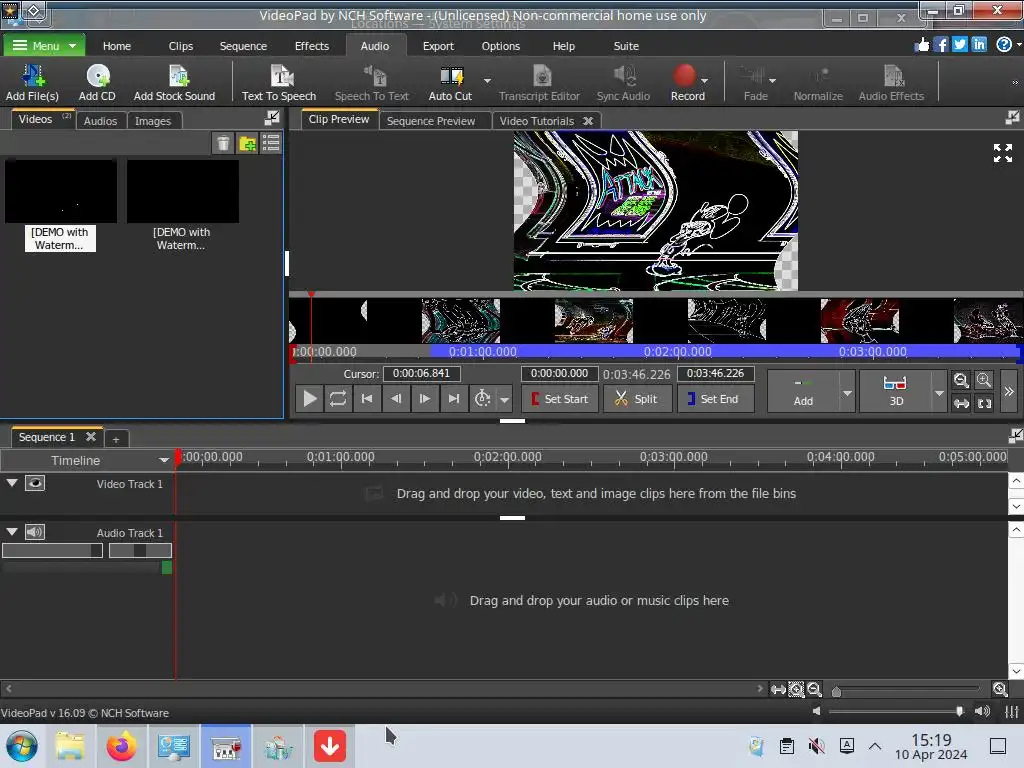Split the clip at cursor
The height and width of the screenshot is (768, 1024).
coord(637,398)
